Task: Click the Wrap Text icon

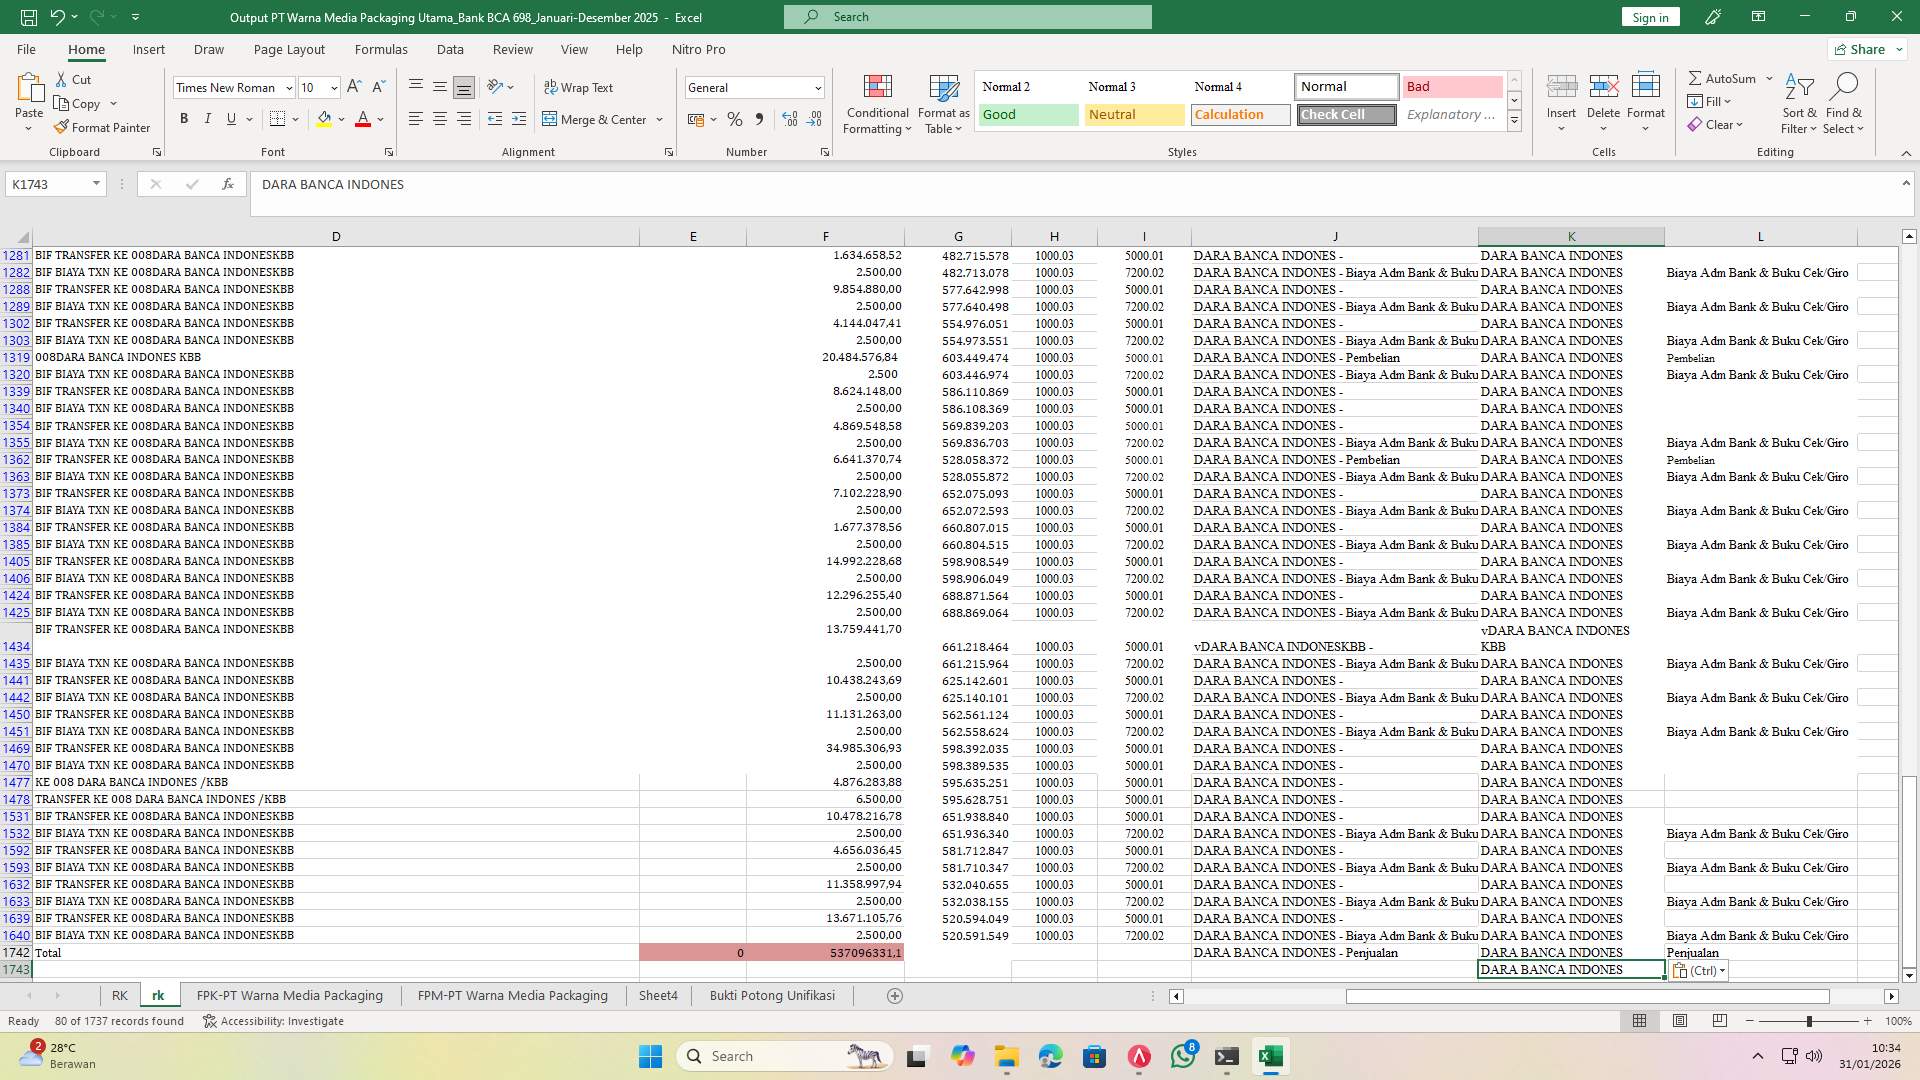Action: pos(580,87)
